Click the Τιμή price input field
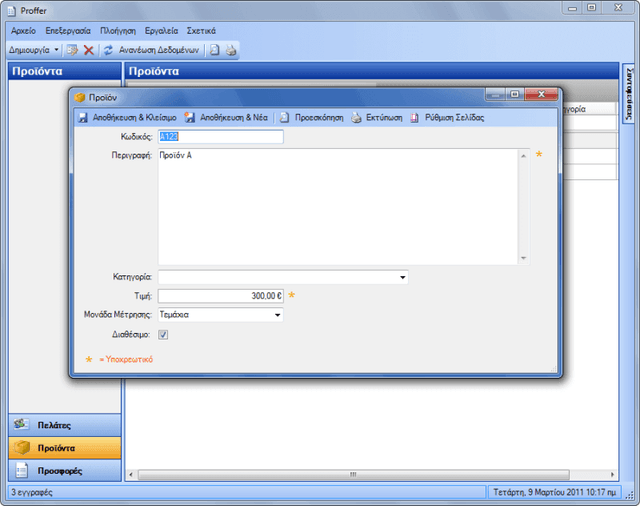This screenshot has height=506, width=640. (221, 296)
